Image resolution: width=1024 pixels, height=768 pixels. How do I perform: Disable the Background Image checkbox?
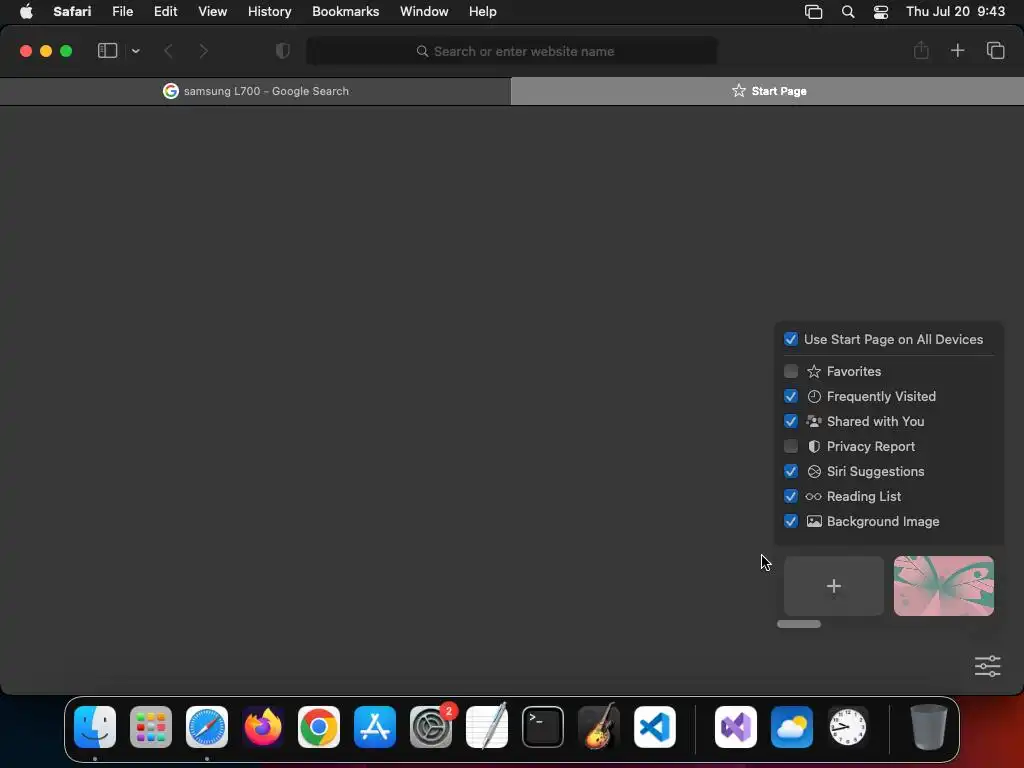click(x=791, y=521)
